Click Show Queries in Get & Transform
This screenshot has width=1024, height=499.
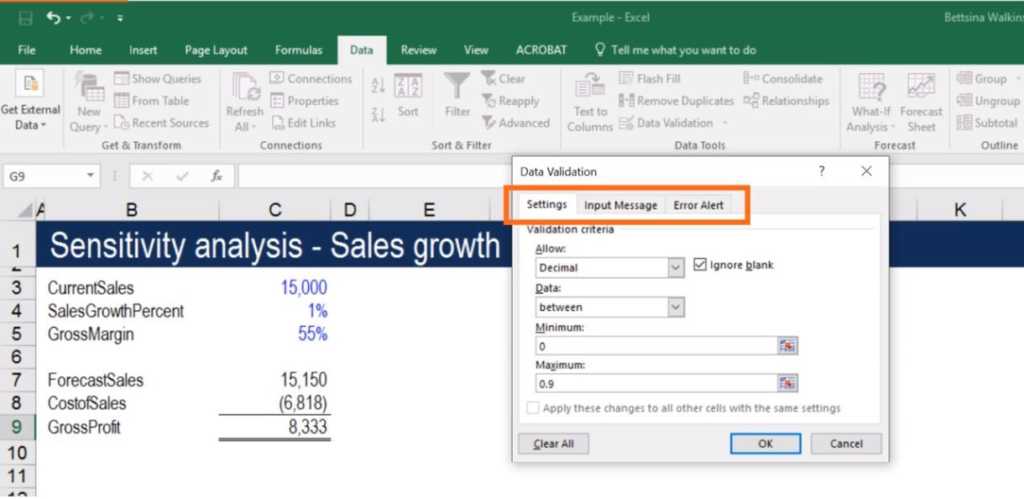[157, 79]
